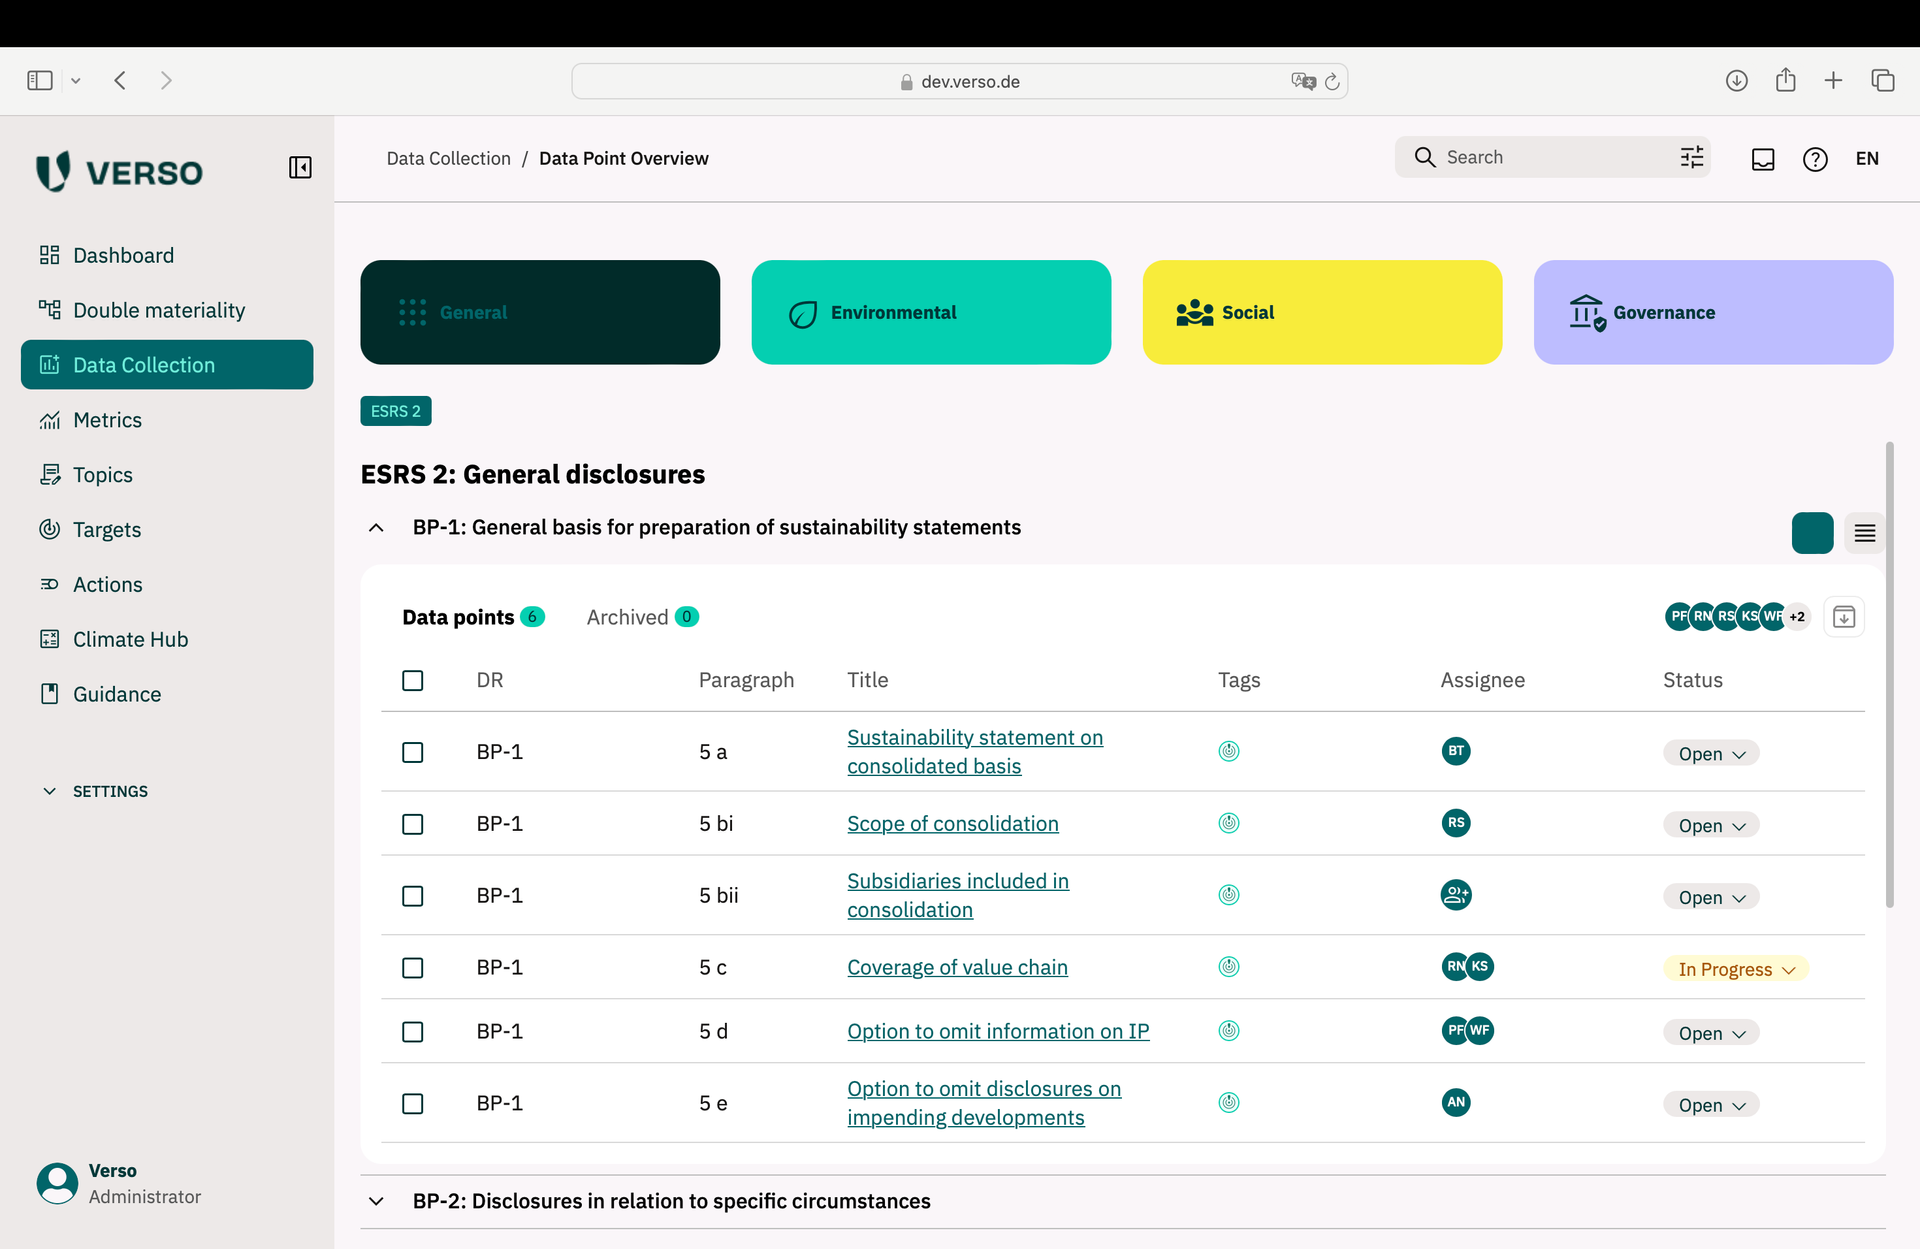Assign user icon in Subsidiaries row
Screen dimensions: 1920x1249
(x=1456, y=895)
